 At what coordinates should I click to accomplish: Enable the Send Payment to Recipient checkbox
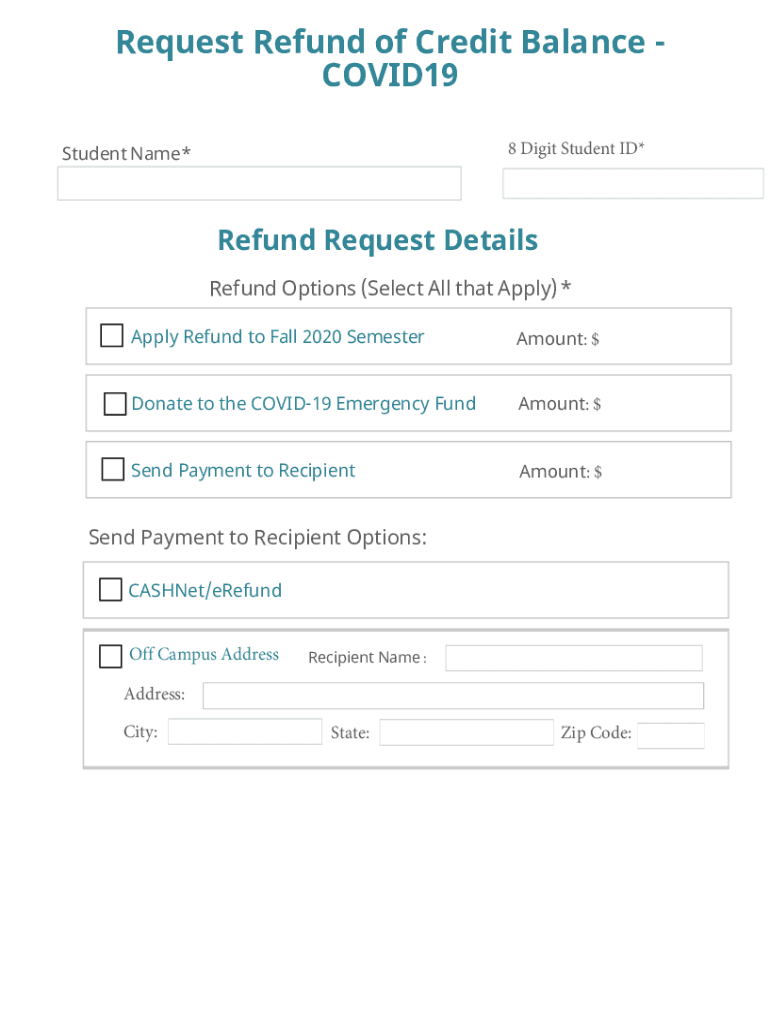(x=113, y=470)
